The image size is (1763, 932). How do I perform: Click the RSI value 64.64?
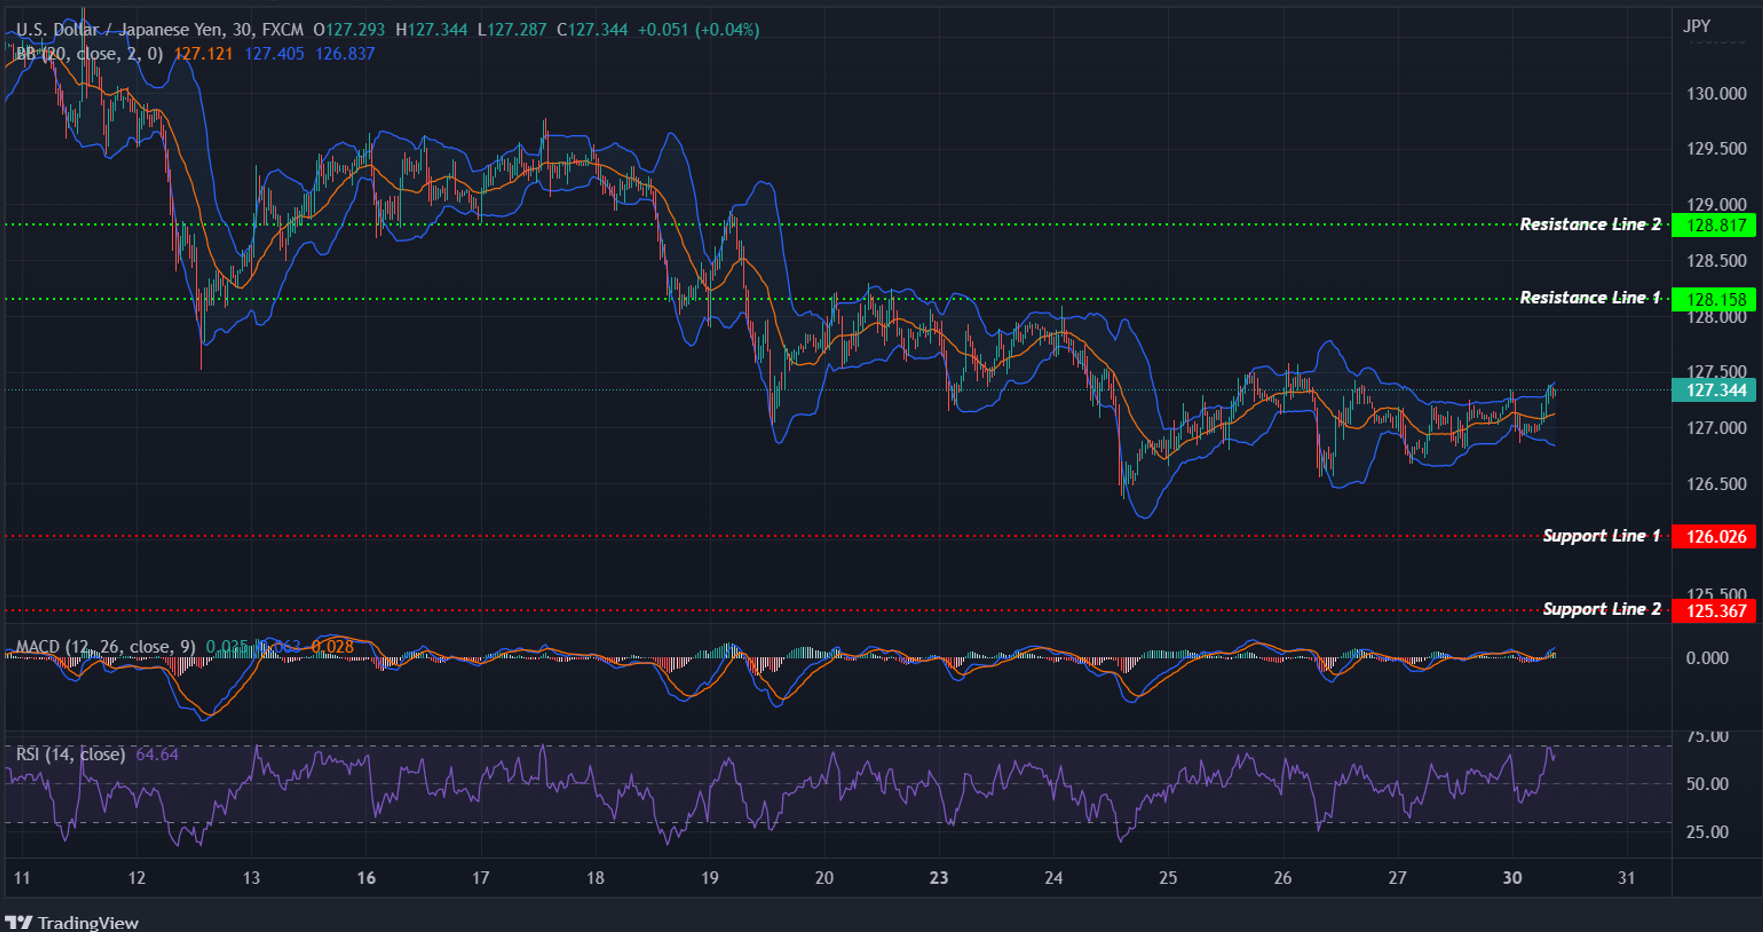click(157, 754)
